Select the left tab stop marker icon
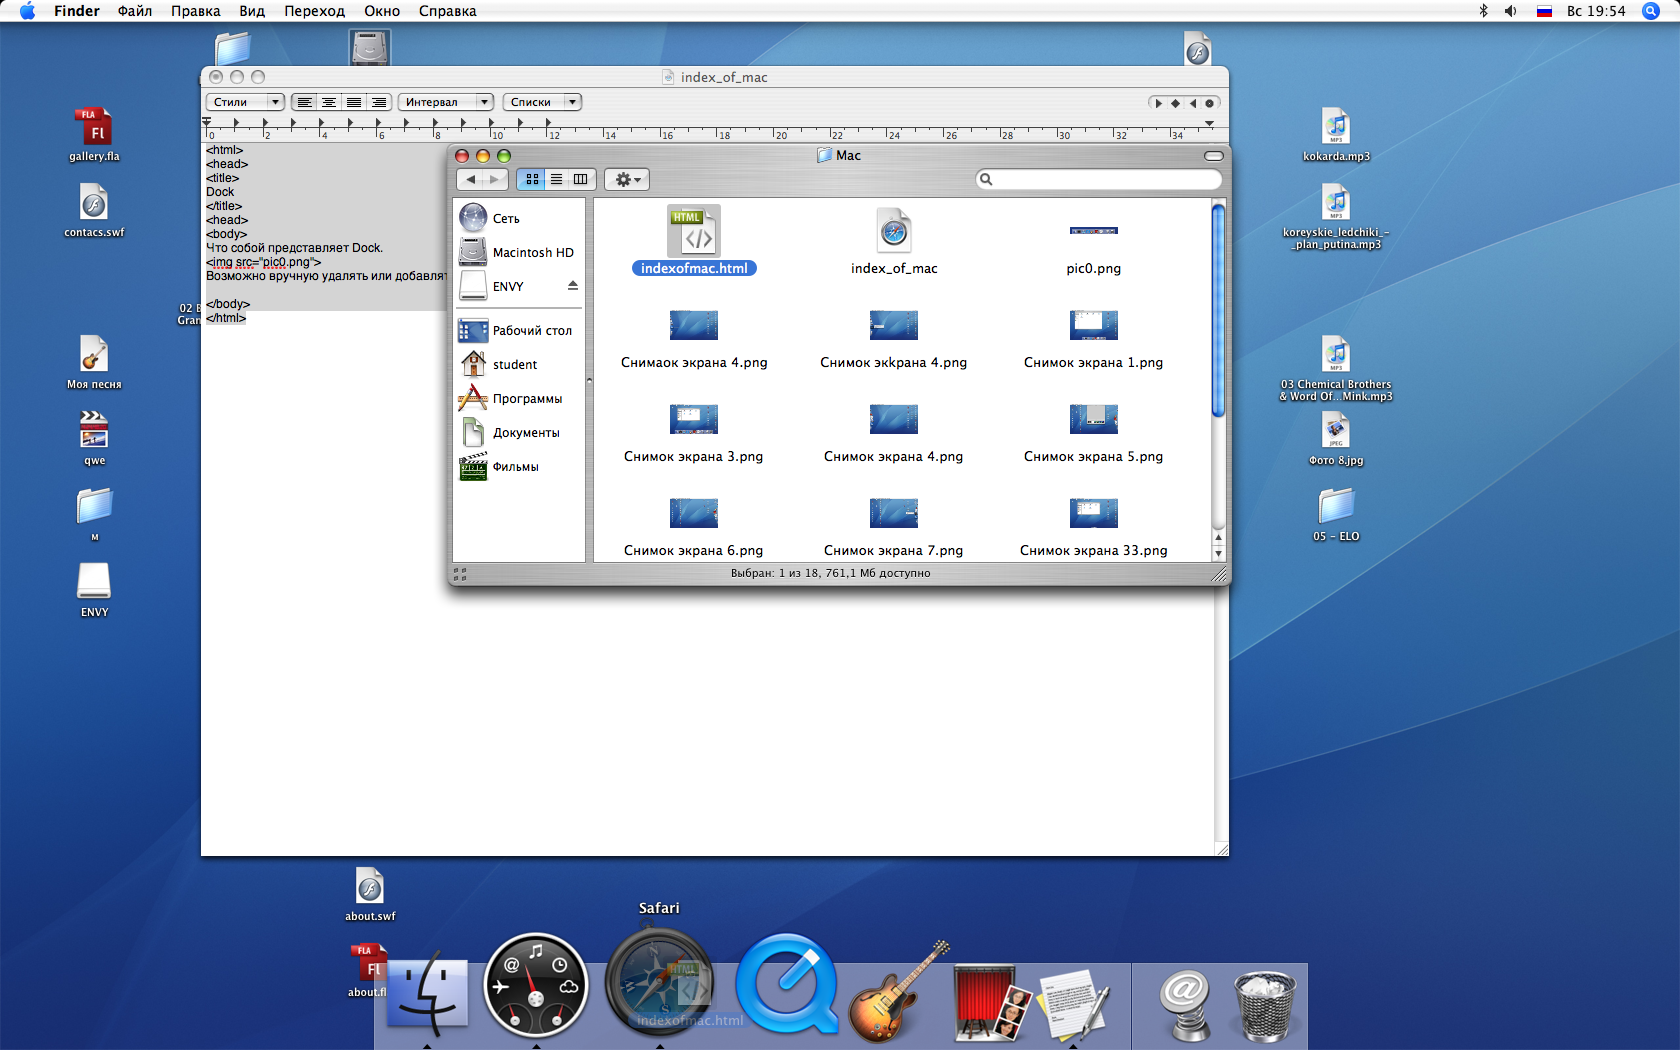This screenshot has width=1680, height=1050. pyautogui.click(x=1159, y=103)
